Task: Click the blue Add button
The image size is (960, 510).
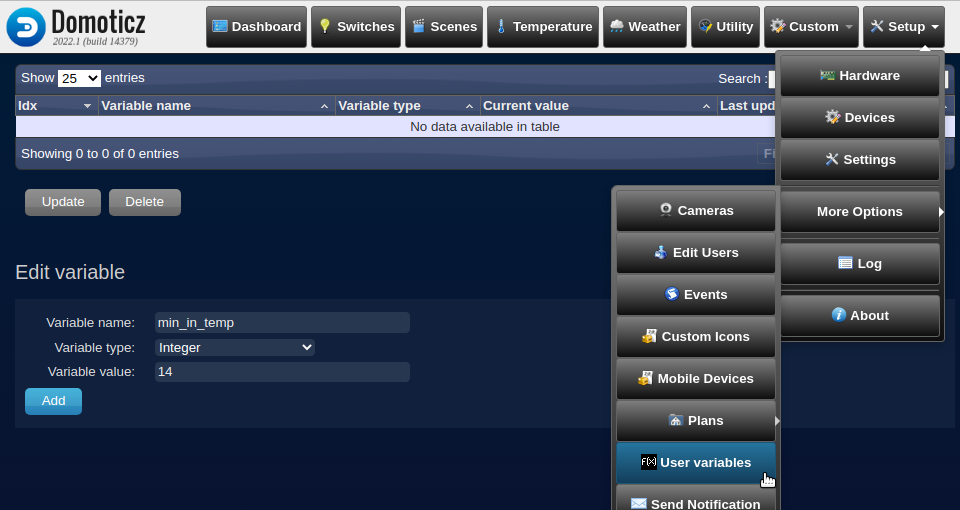Action: 53,401
